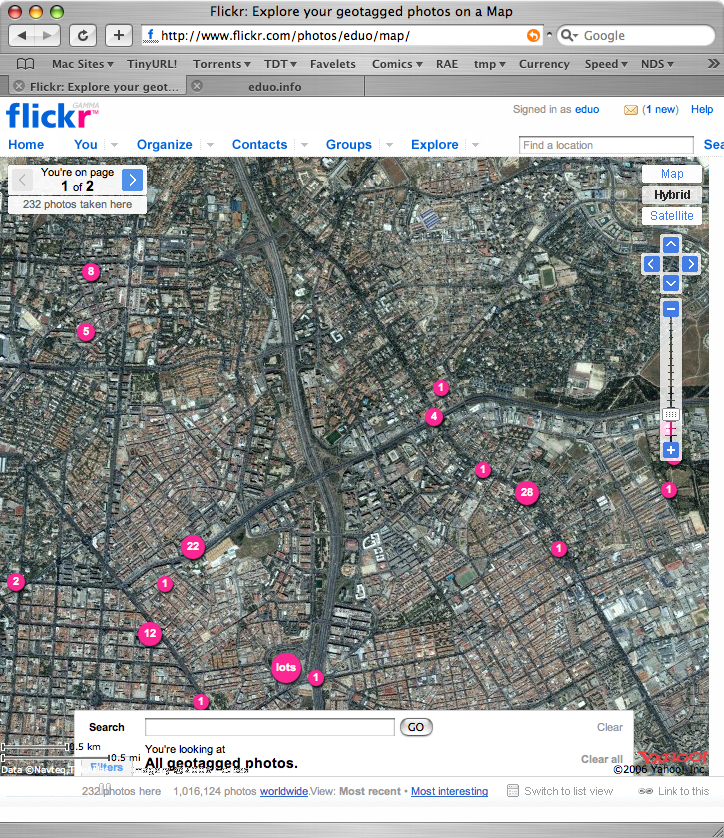Switch map to Satellite view

pyautogui.click(x=672, y=215)
